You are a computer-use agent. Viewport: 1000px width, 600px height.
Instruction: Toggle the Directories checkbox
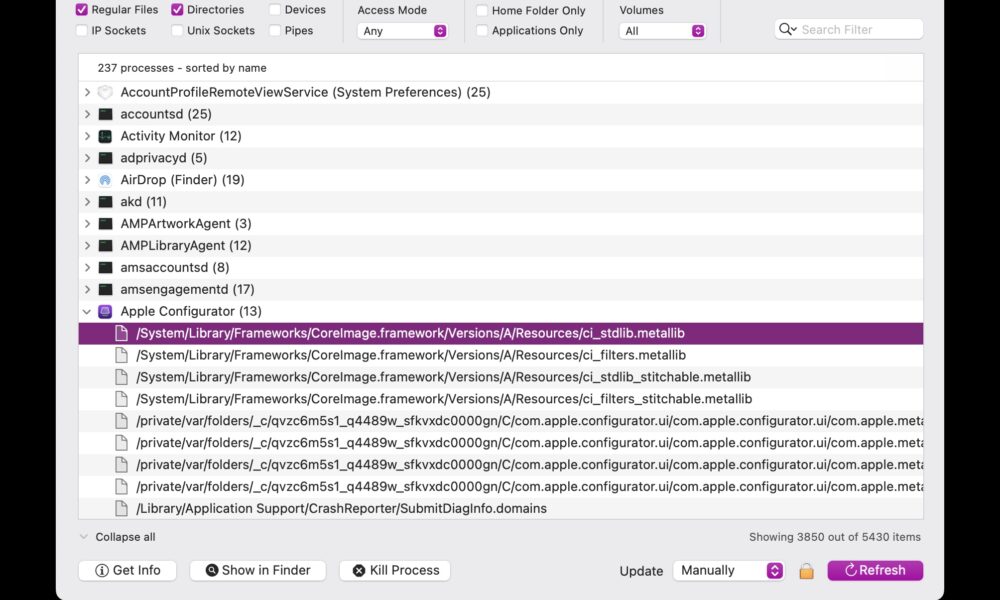[177, 10]
